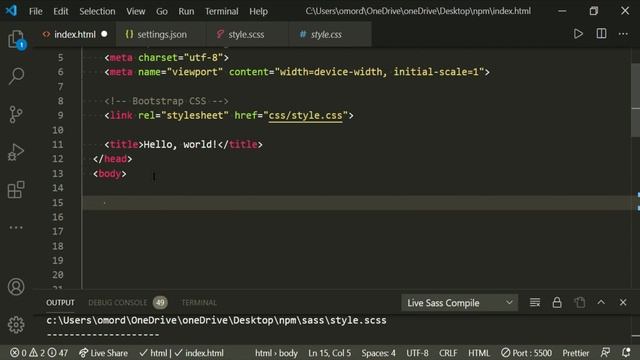Follow the css/style.css href link
Viewport: 640px width, 360px height.
(x=305, y=116)
